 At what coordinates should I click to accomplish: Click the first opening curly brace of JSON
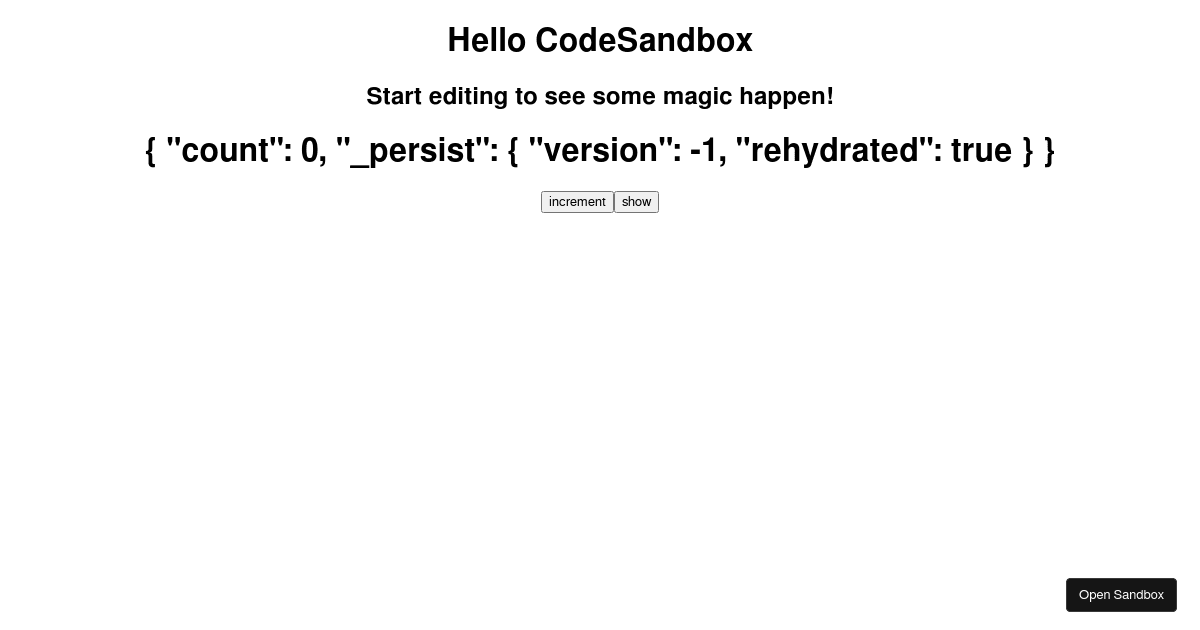click(151, 150)
